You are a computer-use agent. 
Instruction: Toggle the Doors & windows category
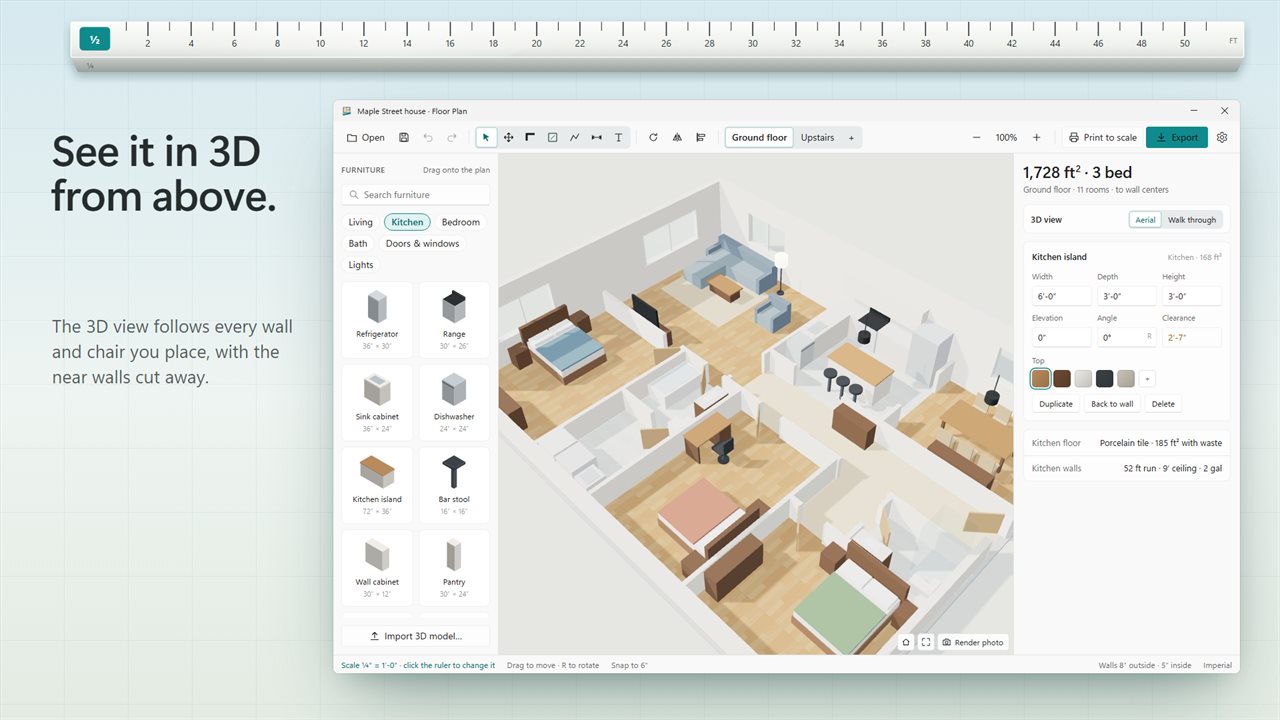[x=422, y=244]
